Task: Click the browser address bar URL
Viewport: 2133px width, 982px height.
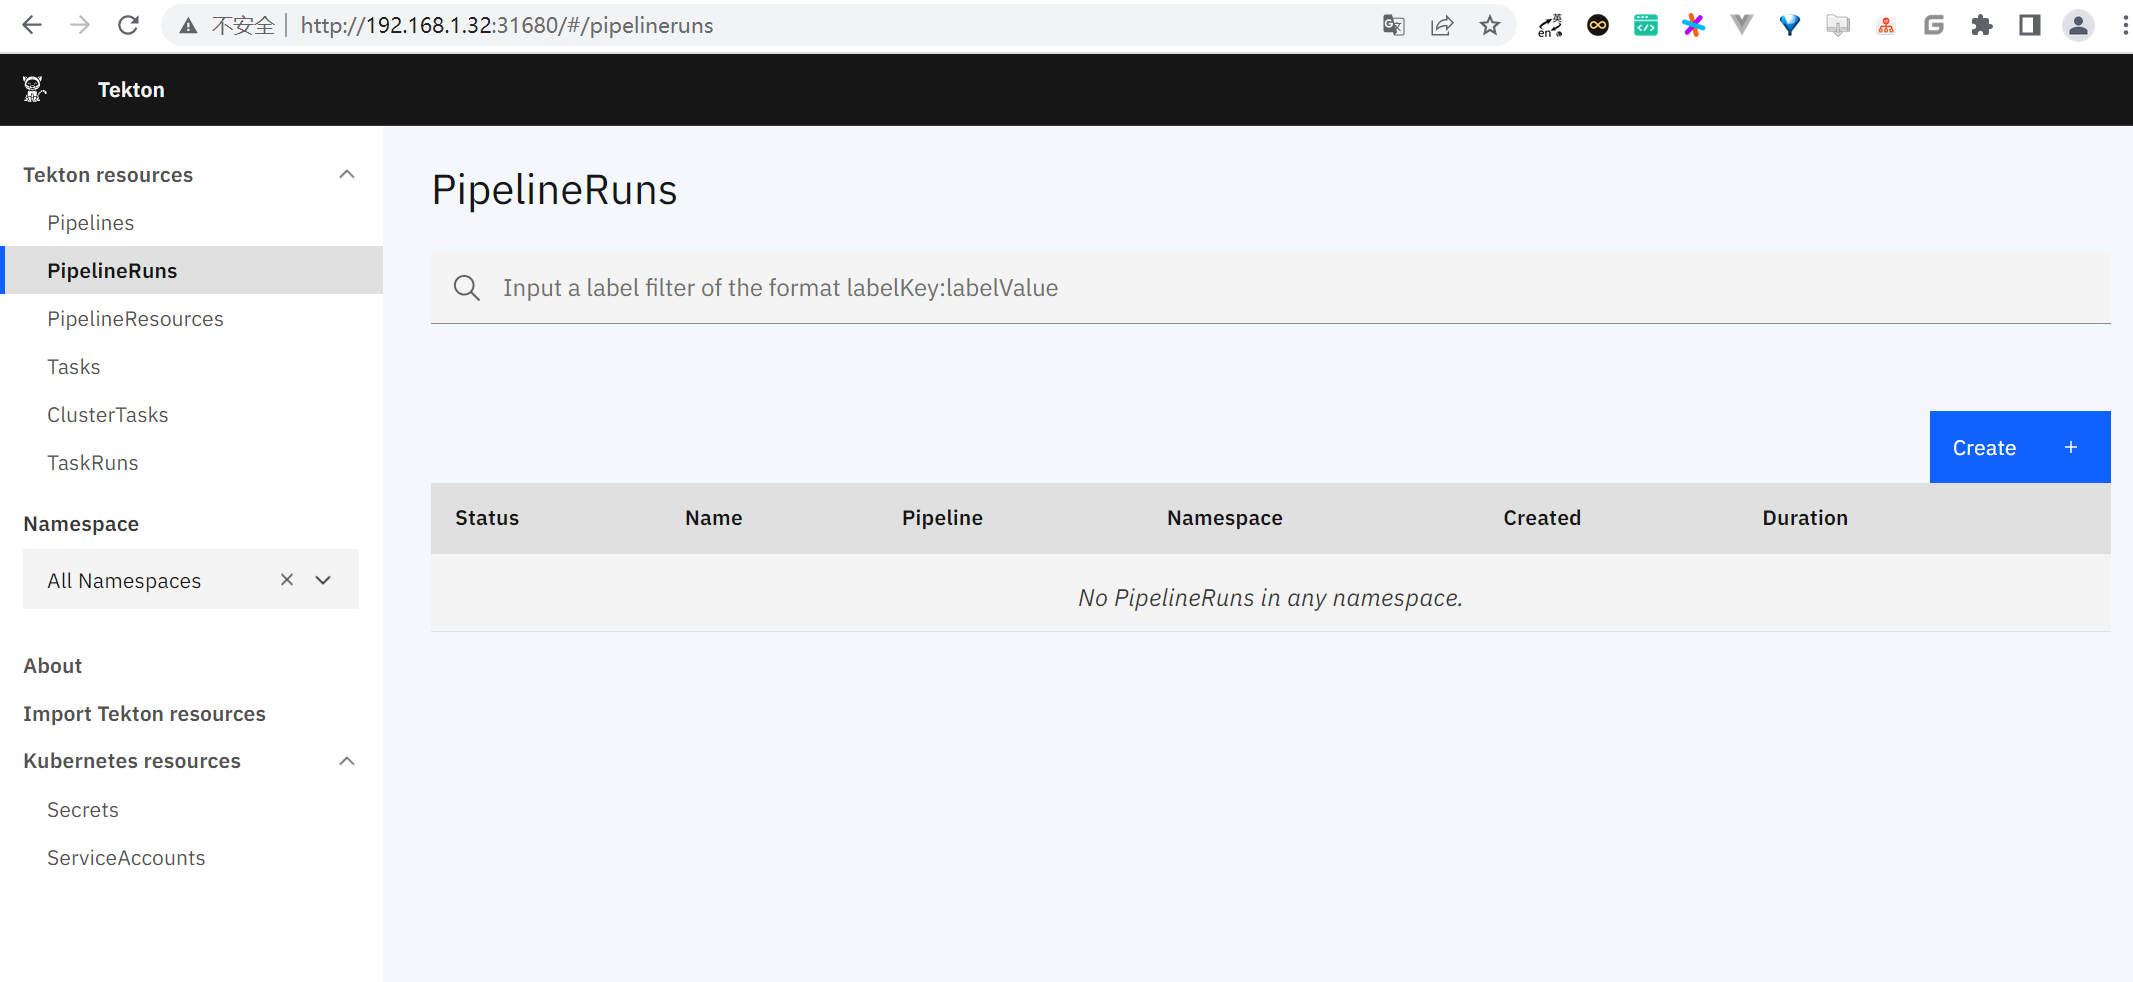Action: [507, 25]
